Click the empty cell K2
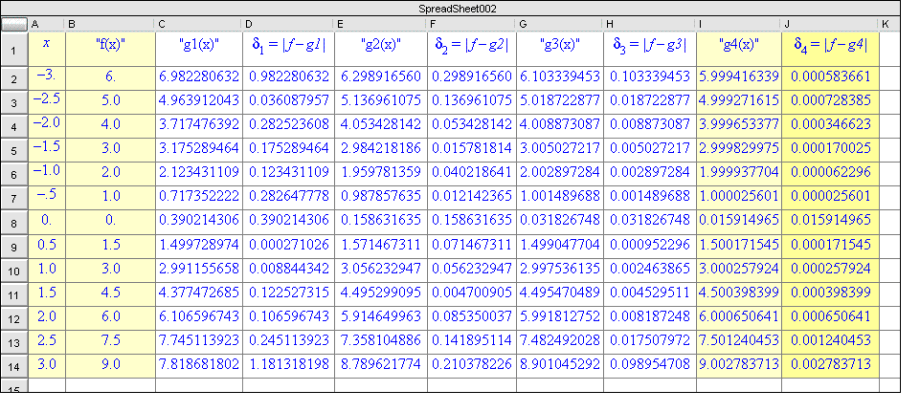 887,77
